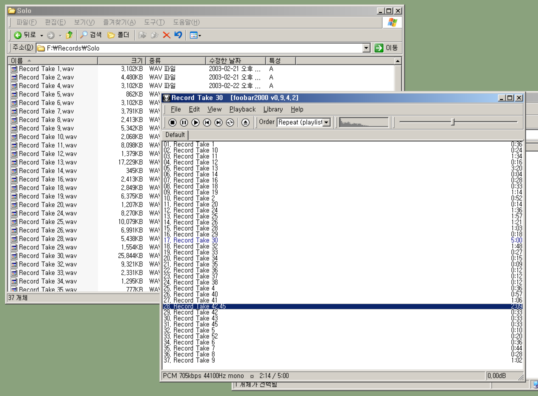The height and width of the screenshot is (396, 538).
Task: Click the 0.00dB volume readout in status bar
Action: [x=496, y=376]
